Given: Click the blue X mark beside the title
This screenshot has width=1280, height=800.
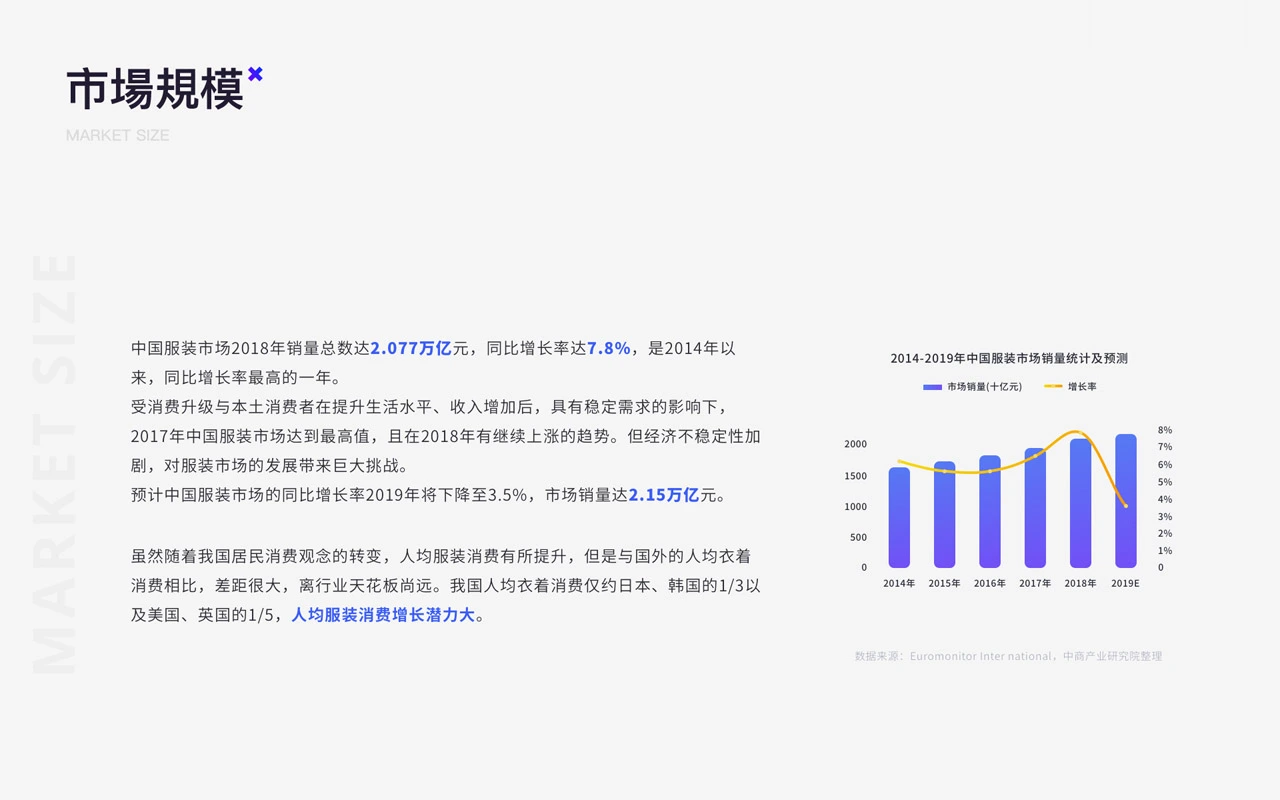Looking at the screenshot, I should [255, 74].
